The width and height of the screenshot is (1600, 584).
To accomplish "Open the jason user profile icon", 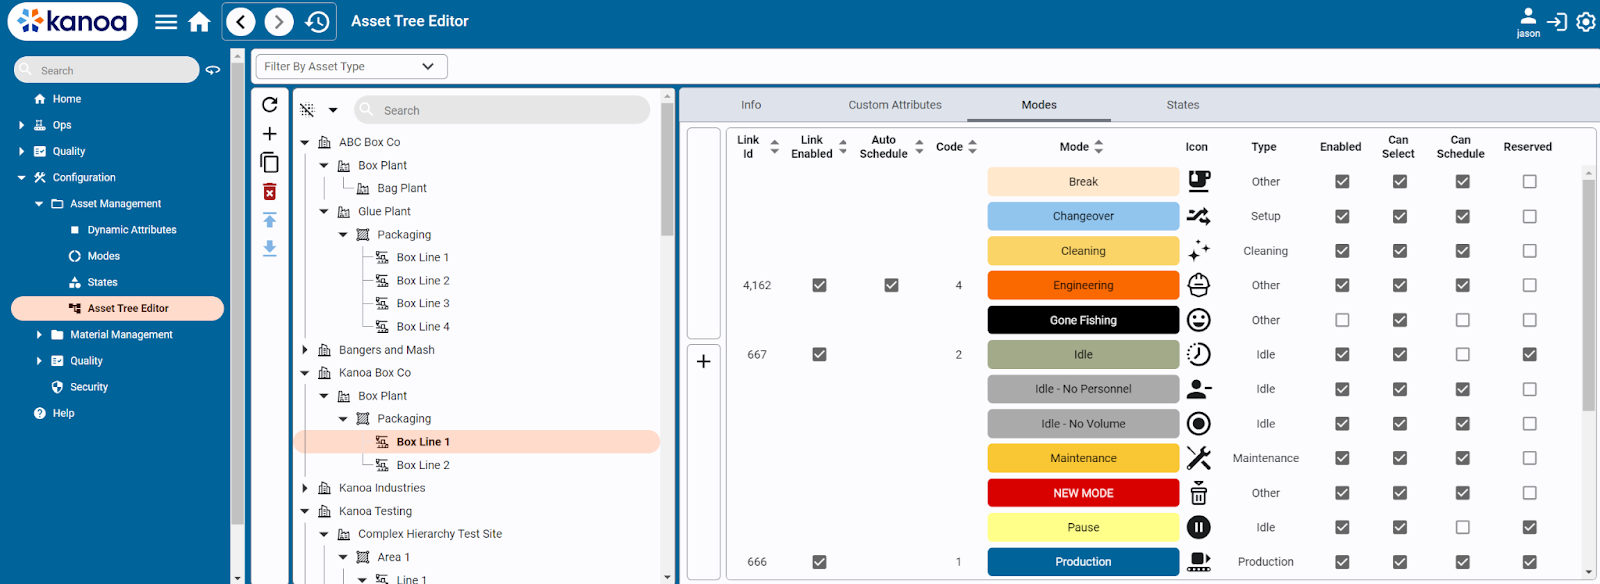I will 1528,22.
